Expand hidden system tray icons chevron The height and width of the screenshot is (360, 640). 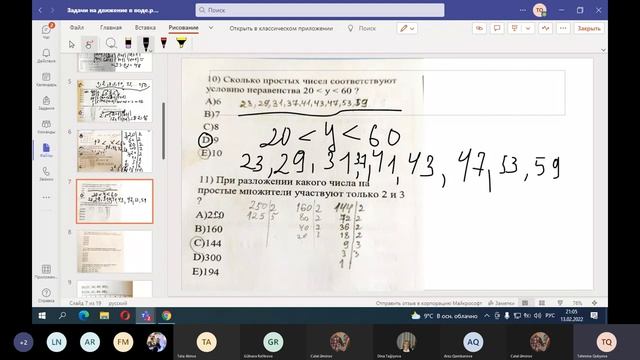point(487,316)
